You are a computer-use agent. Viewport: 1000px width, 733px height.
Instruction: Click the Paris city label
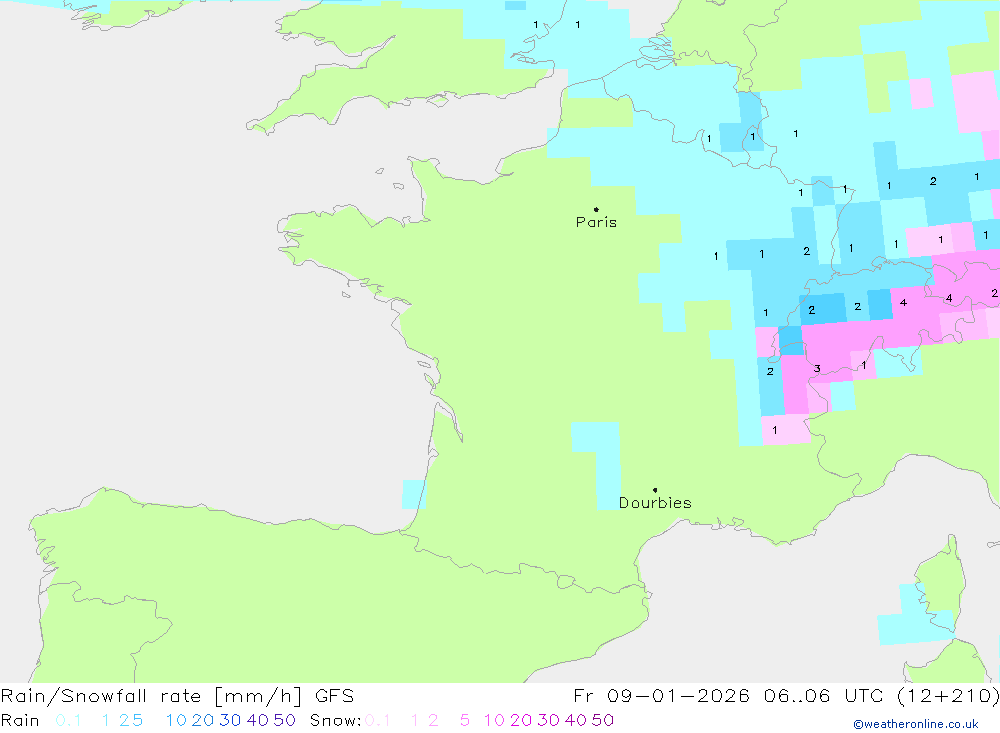point(596,222)
